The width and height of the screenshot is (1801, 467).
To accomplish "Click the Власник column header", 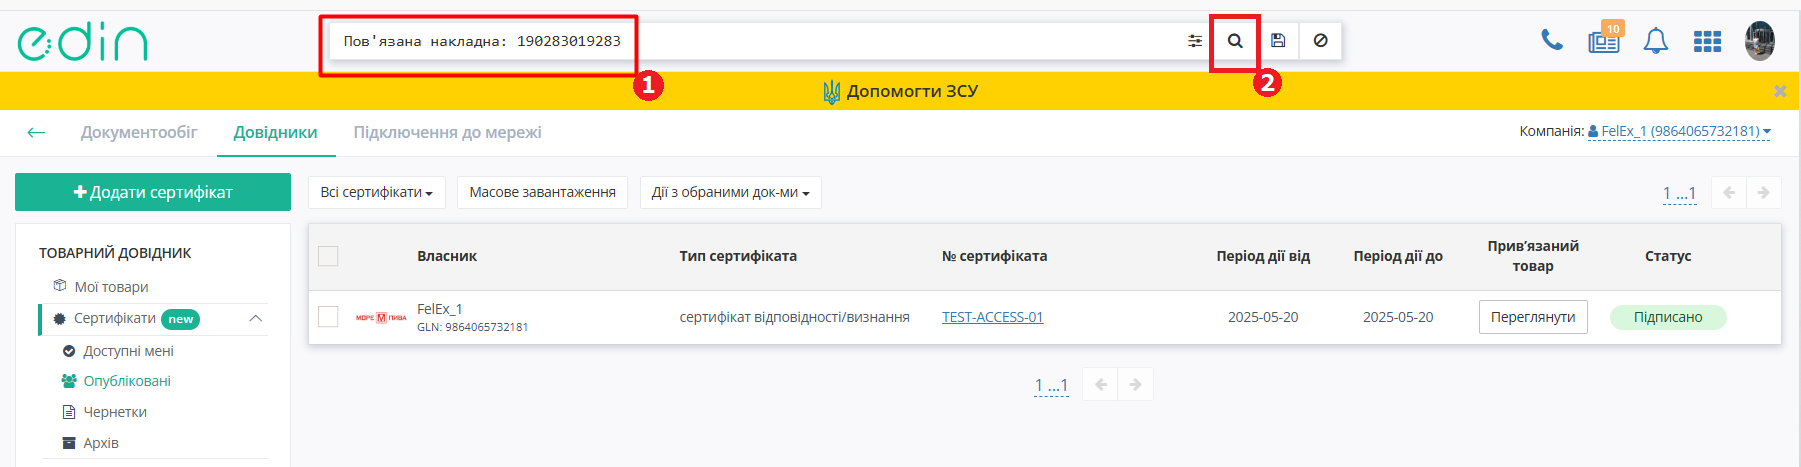I will click(447, 256).
